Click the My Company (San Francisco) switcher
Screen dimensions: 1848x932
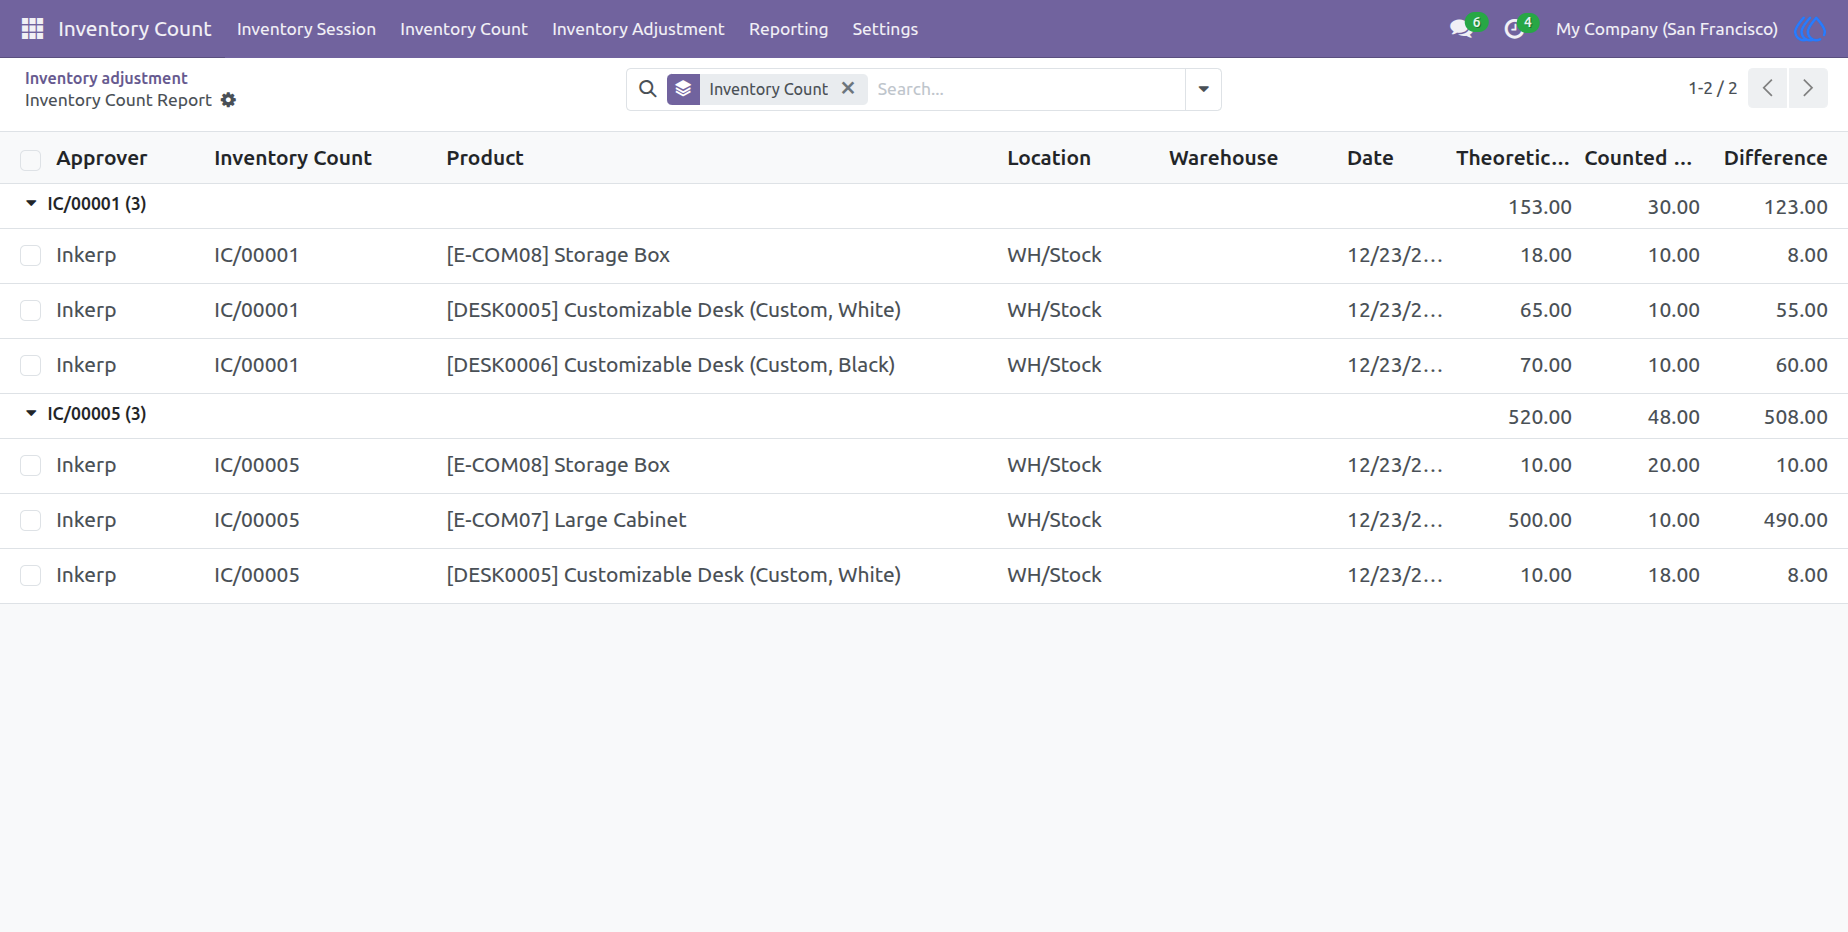(1666, 29)
